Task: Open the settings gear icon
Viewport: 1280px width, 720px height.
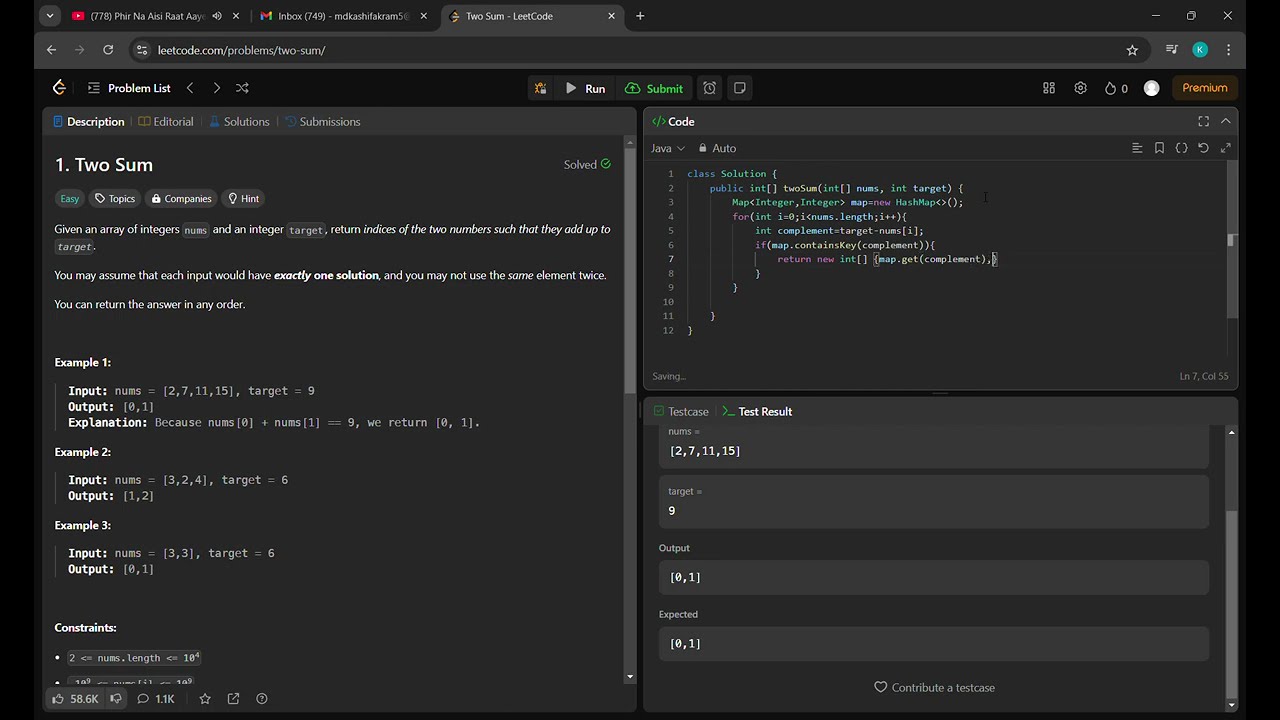Action: click(x=1080, y=88)
